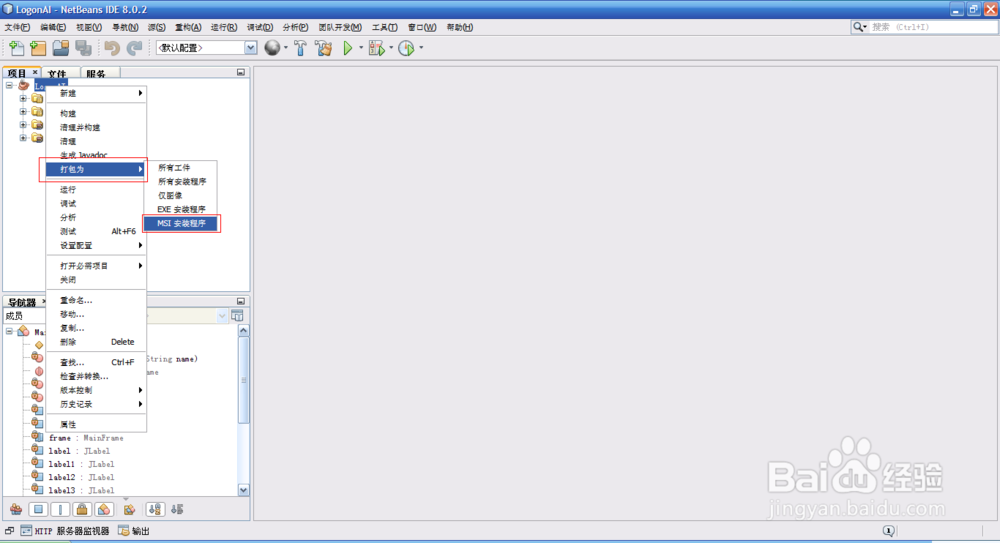Toggle fully qualified names filter icon
The image size is (1000, 543).
tap(129, 509)
